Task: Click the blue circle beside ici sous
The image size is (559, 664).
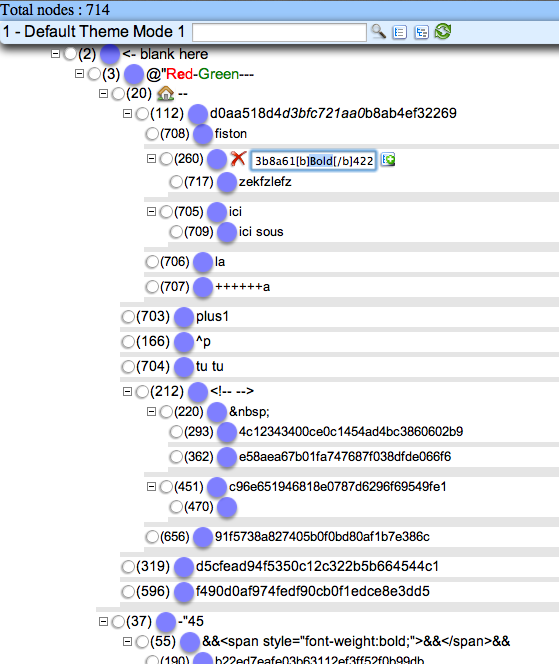Action: [227, 232]
